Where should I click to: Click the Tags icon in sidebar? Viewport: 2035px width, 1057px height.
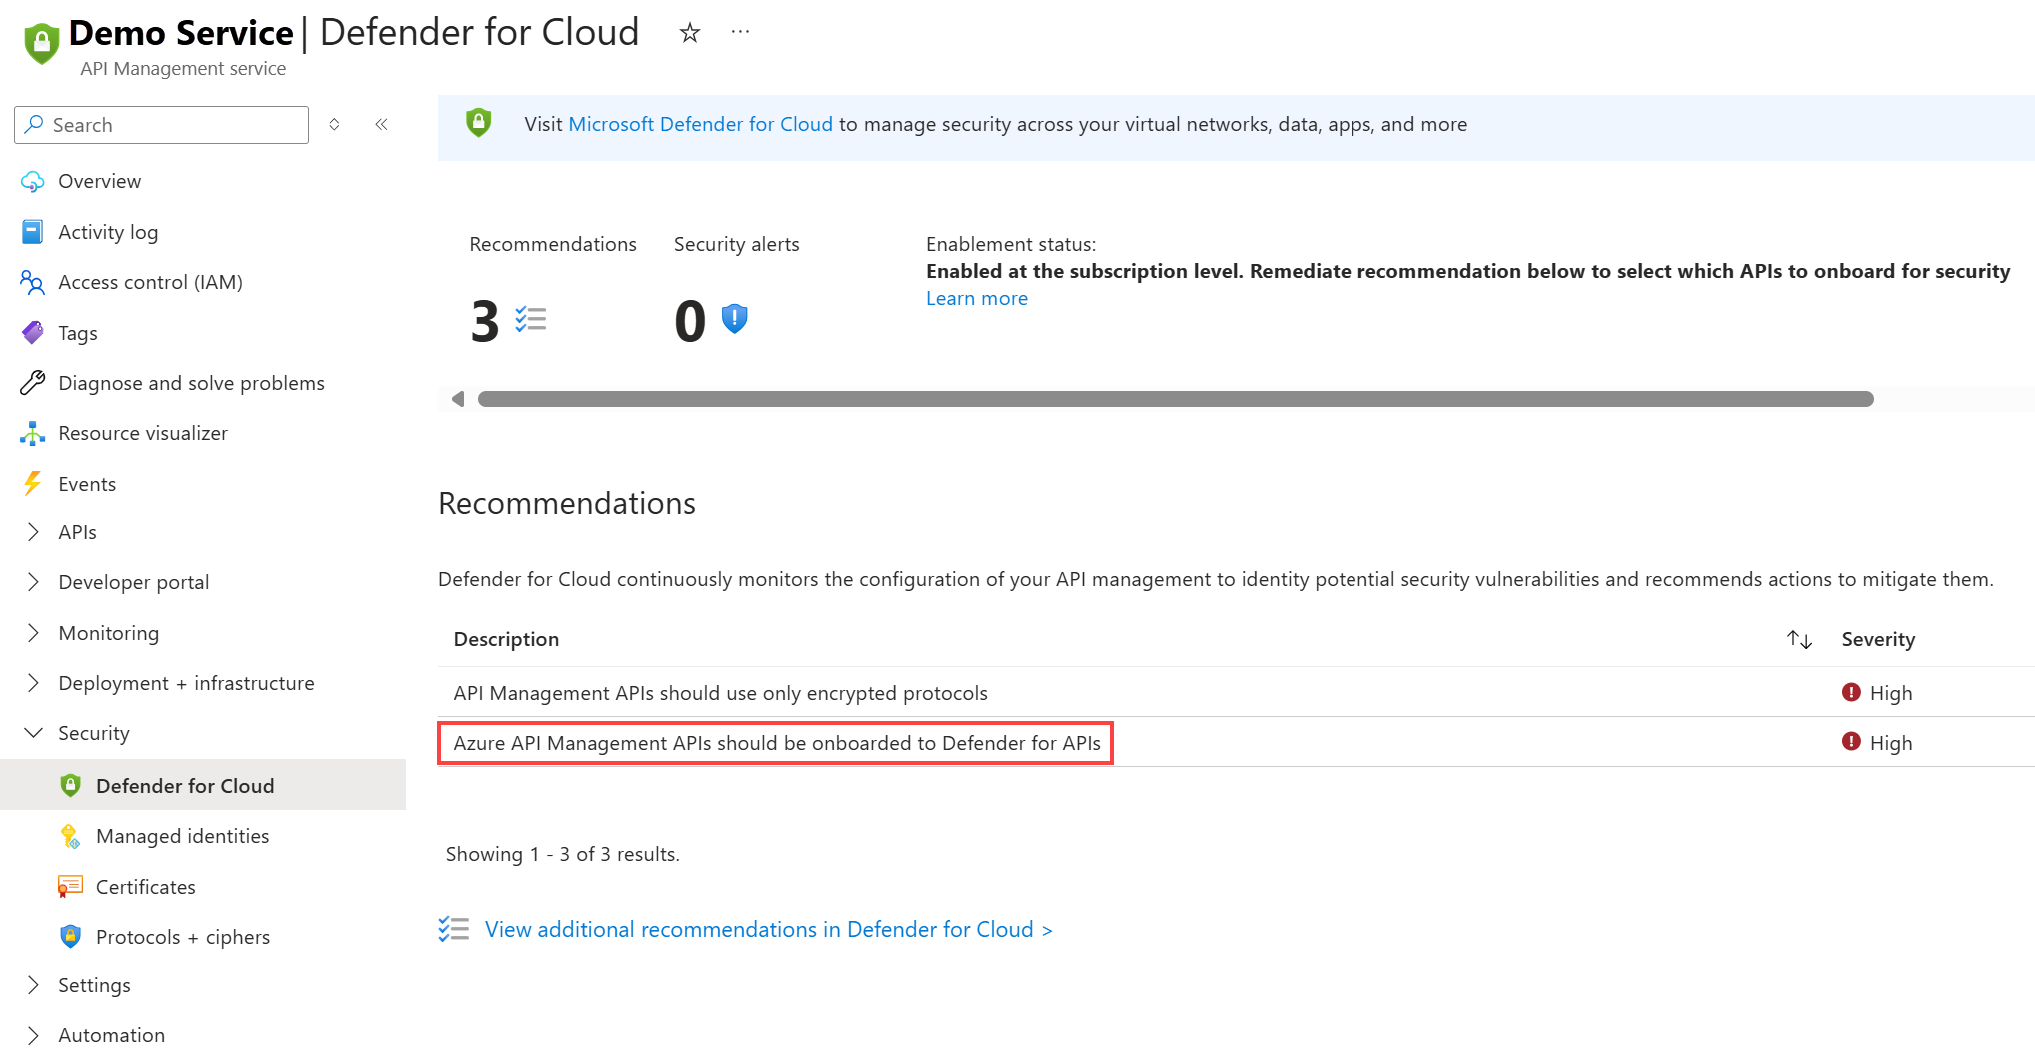point(33,333)
